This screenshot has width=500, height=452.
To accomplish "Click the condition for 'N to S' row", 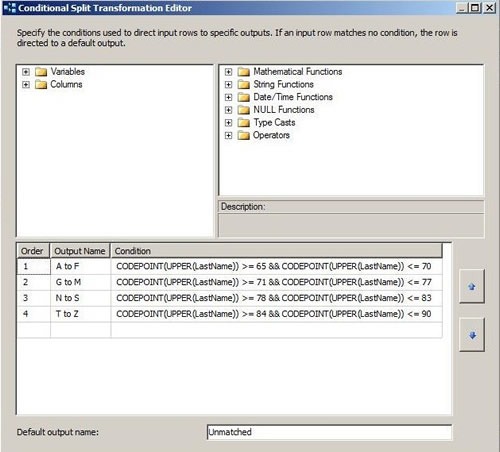I will 276,298.
